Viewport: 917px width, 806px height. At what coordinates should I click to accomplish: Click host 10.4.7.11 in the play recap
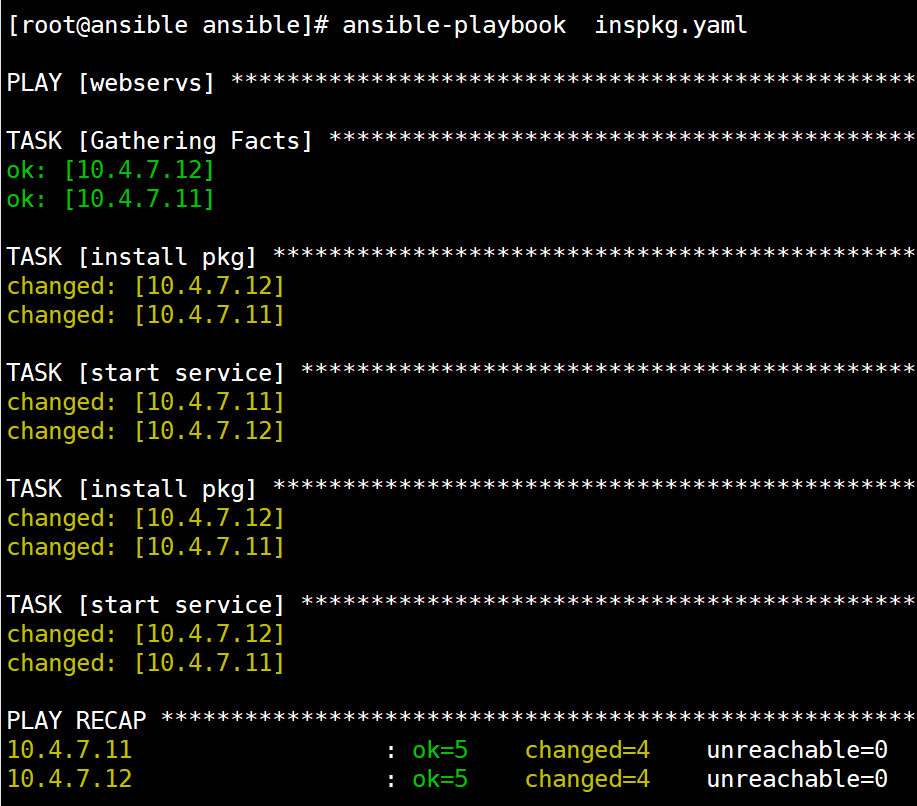coord(70,750)
